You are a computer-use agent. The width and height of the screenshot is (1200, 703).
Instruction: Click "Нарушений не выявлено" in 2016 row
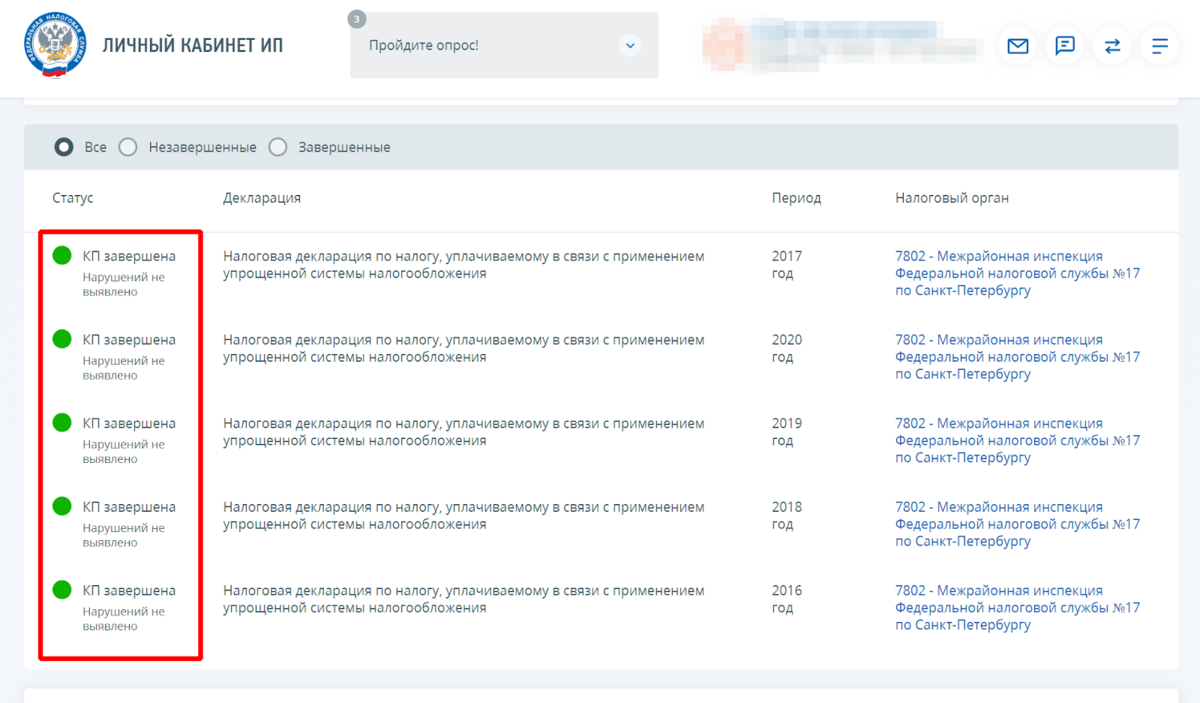pyautogui.click(x=124, y=618)
